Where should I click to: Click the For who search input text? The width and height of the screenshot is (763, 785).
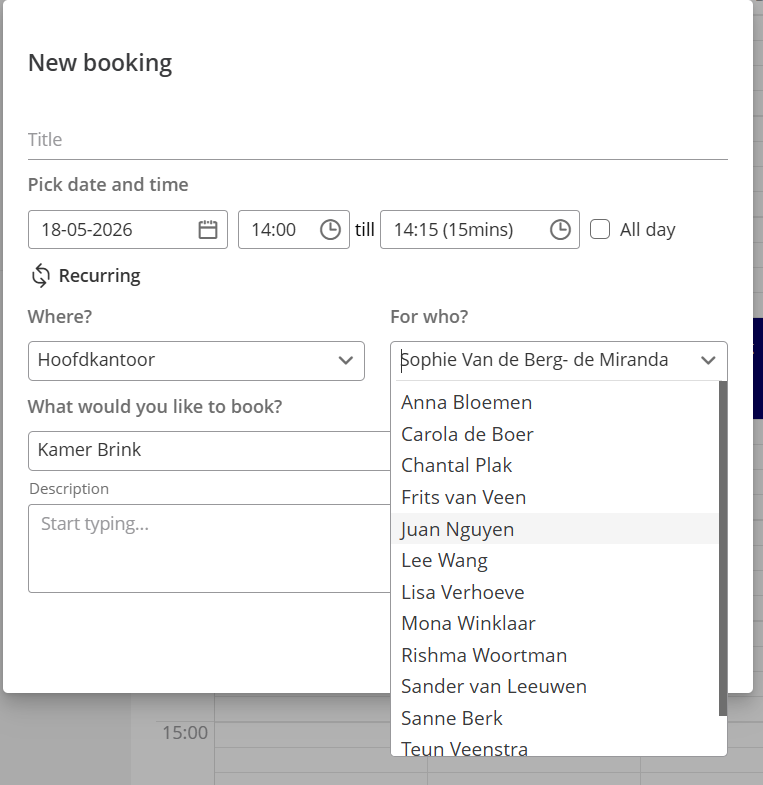point(535,360)
